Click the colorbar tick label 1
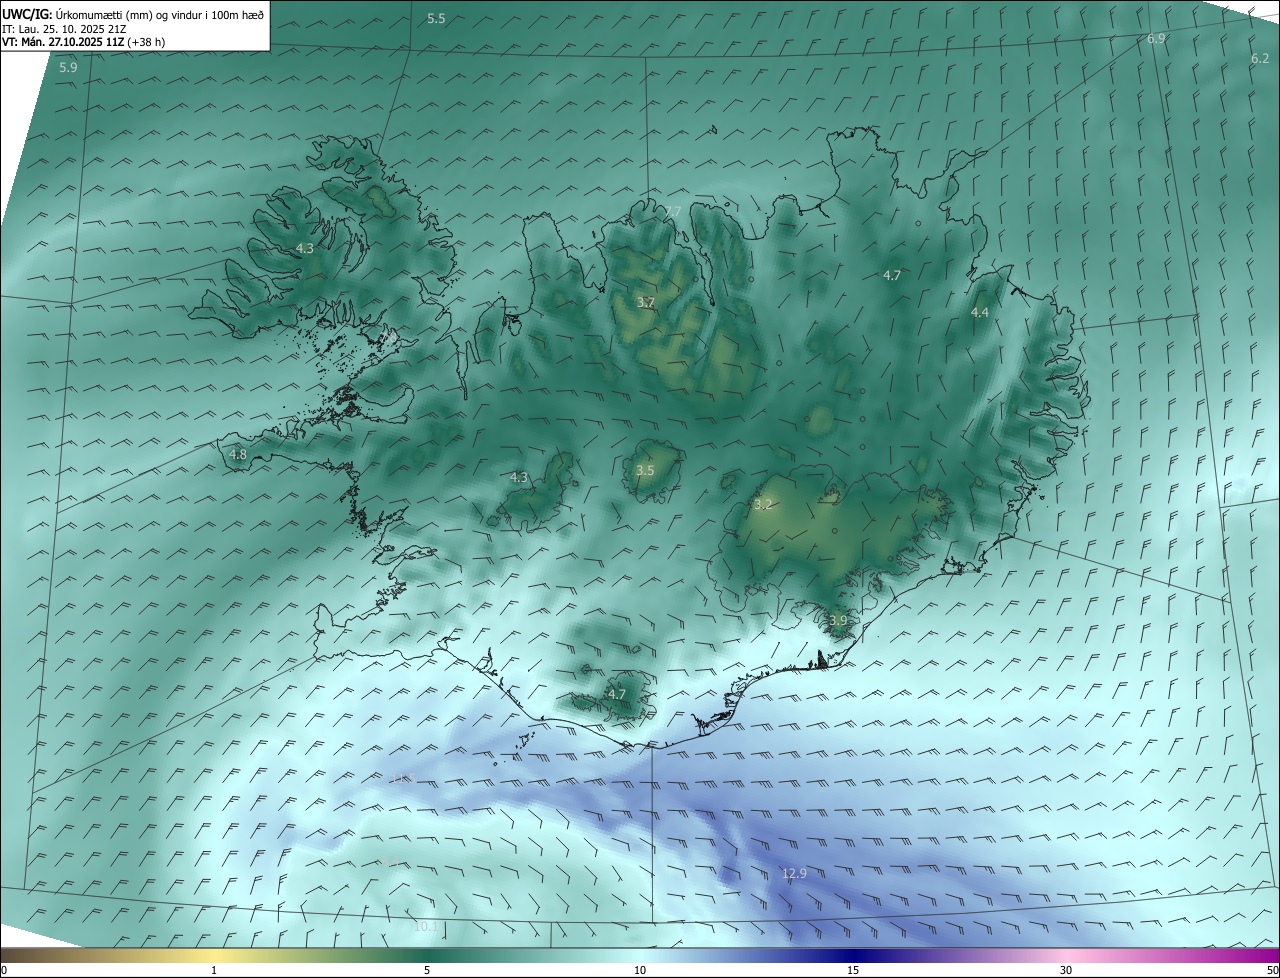Image resolution: width=1280 pixels, height=978 pixels. [x=214, y=970]
